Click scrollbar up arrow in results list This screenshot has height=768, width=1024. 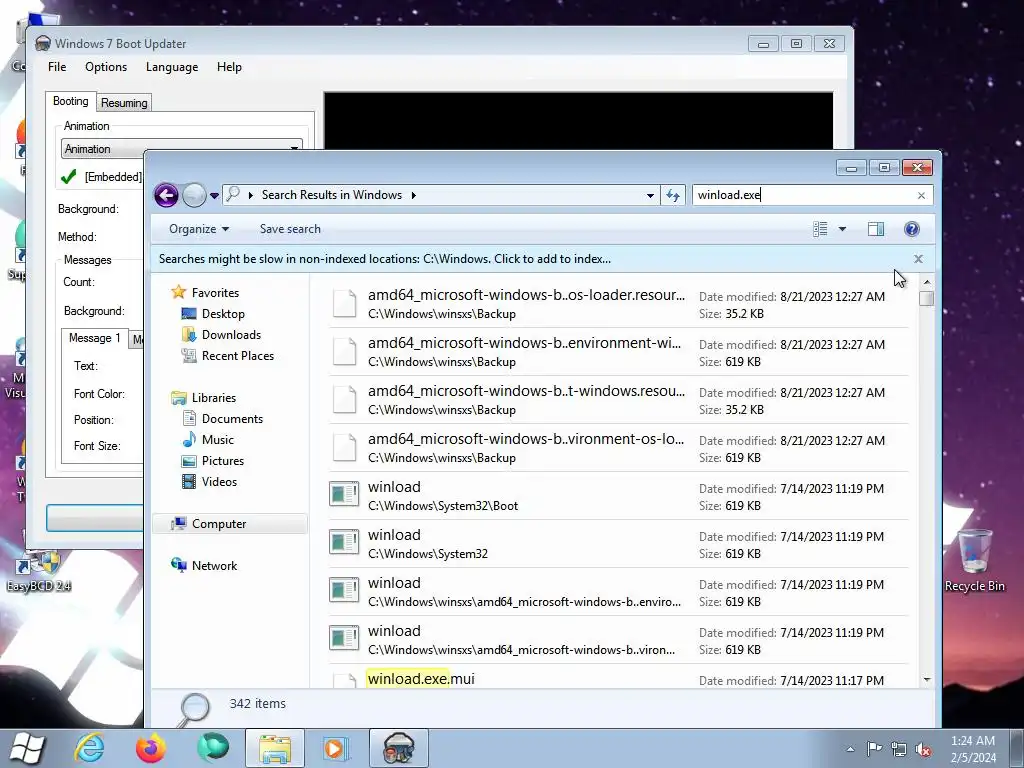coord(927,281)
